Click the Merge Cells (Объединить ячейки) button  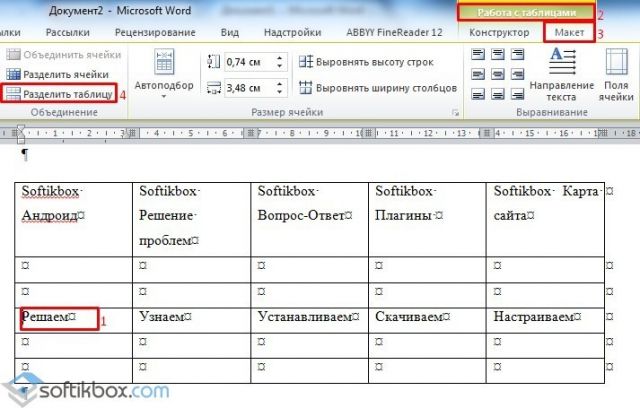pos(64,55)
